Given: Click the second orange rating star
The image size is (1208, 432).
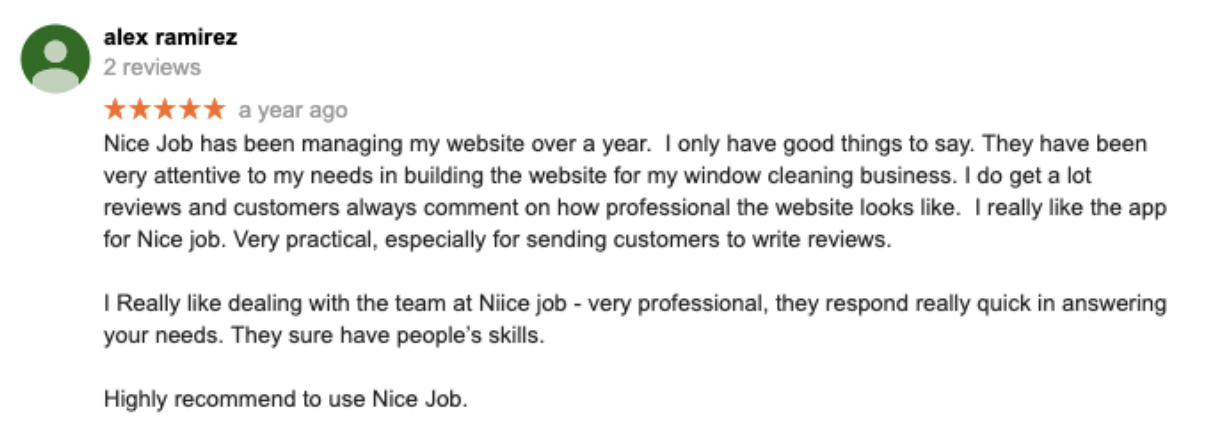Looking at the screenshot, I should [140, 109].
